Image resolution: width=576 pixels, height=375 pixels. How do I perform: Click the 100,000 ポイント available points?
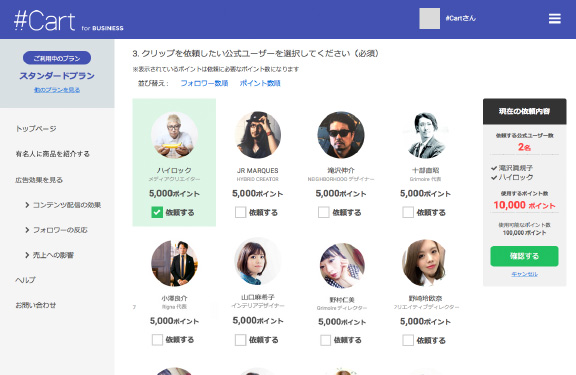pyautogui.click(x=524, y=233)
